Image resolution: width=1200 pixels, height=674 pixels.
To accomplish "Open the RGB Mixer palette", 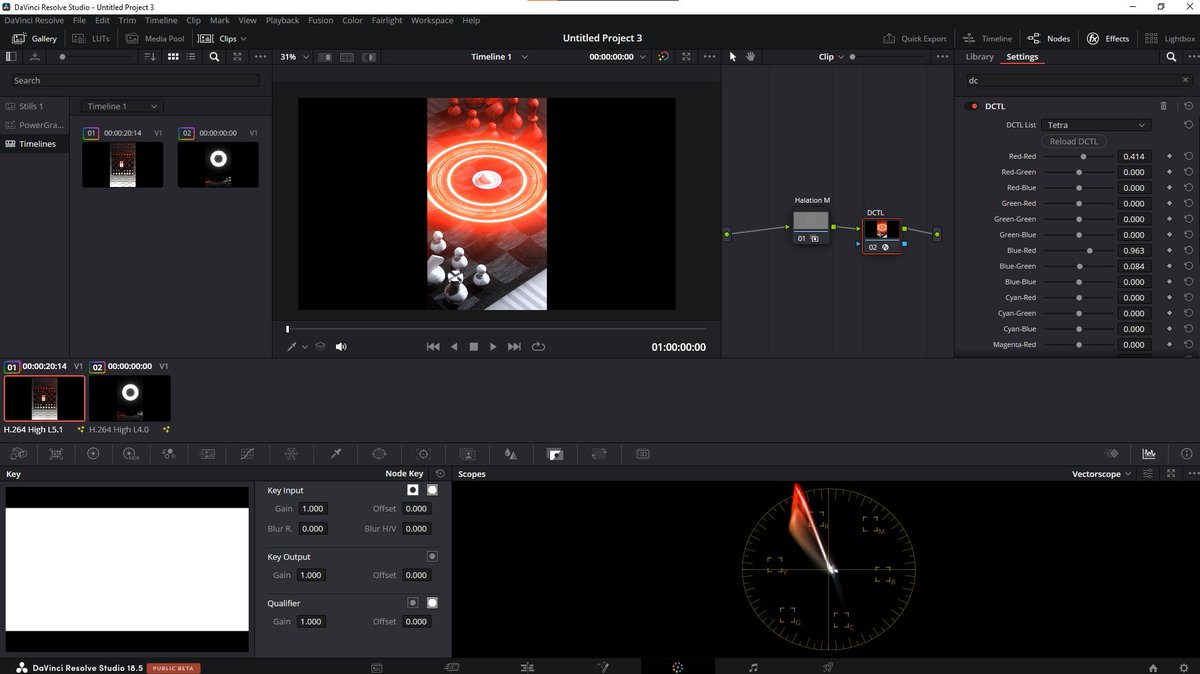I will pos(168,454).
